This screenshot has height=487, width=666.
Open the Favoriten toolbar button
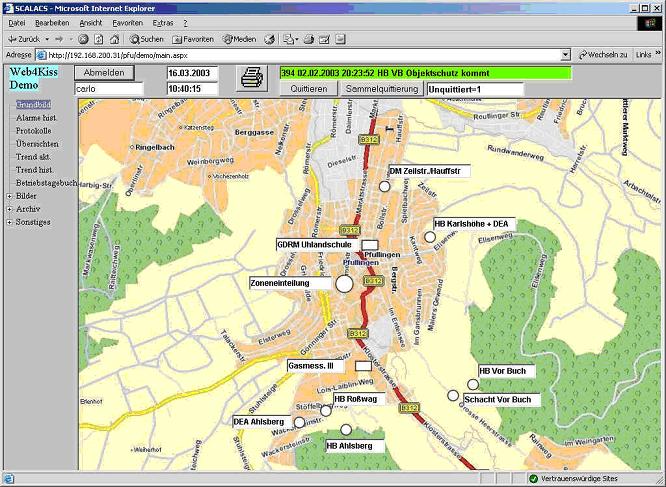pos(193,39)
